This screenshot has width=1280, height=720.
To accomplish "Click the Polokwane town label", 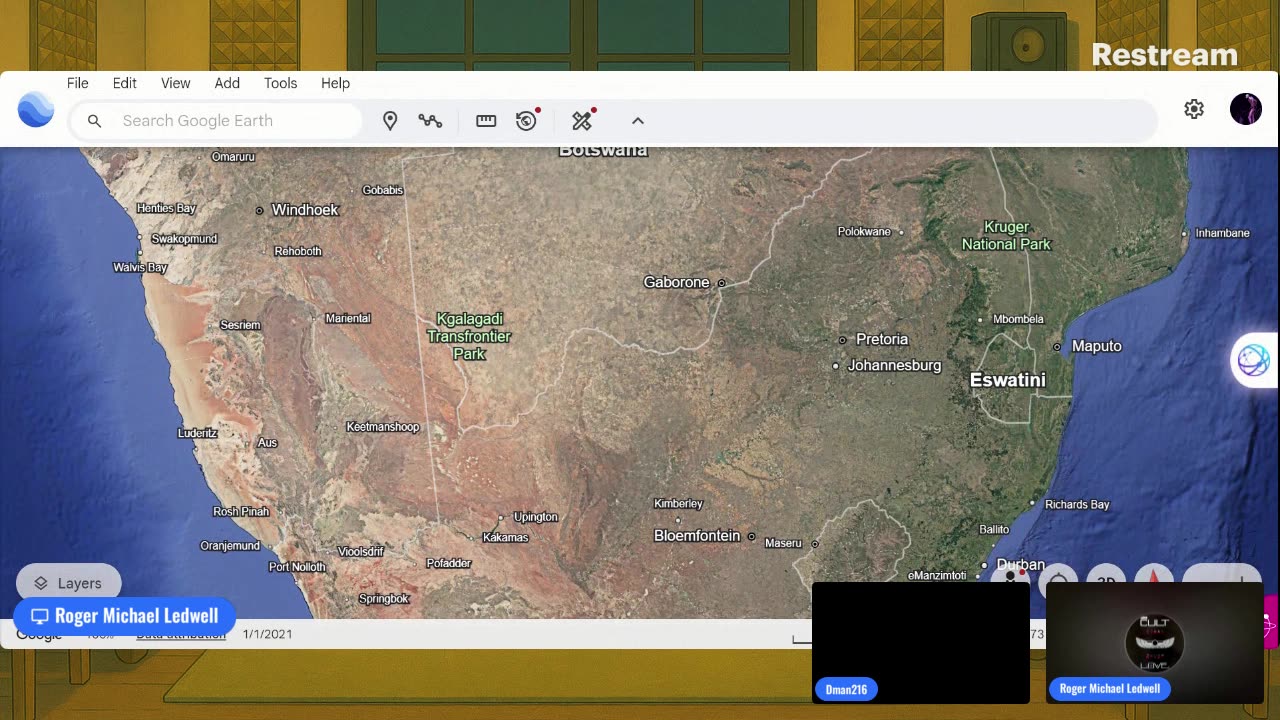I will [864, 232].
